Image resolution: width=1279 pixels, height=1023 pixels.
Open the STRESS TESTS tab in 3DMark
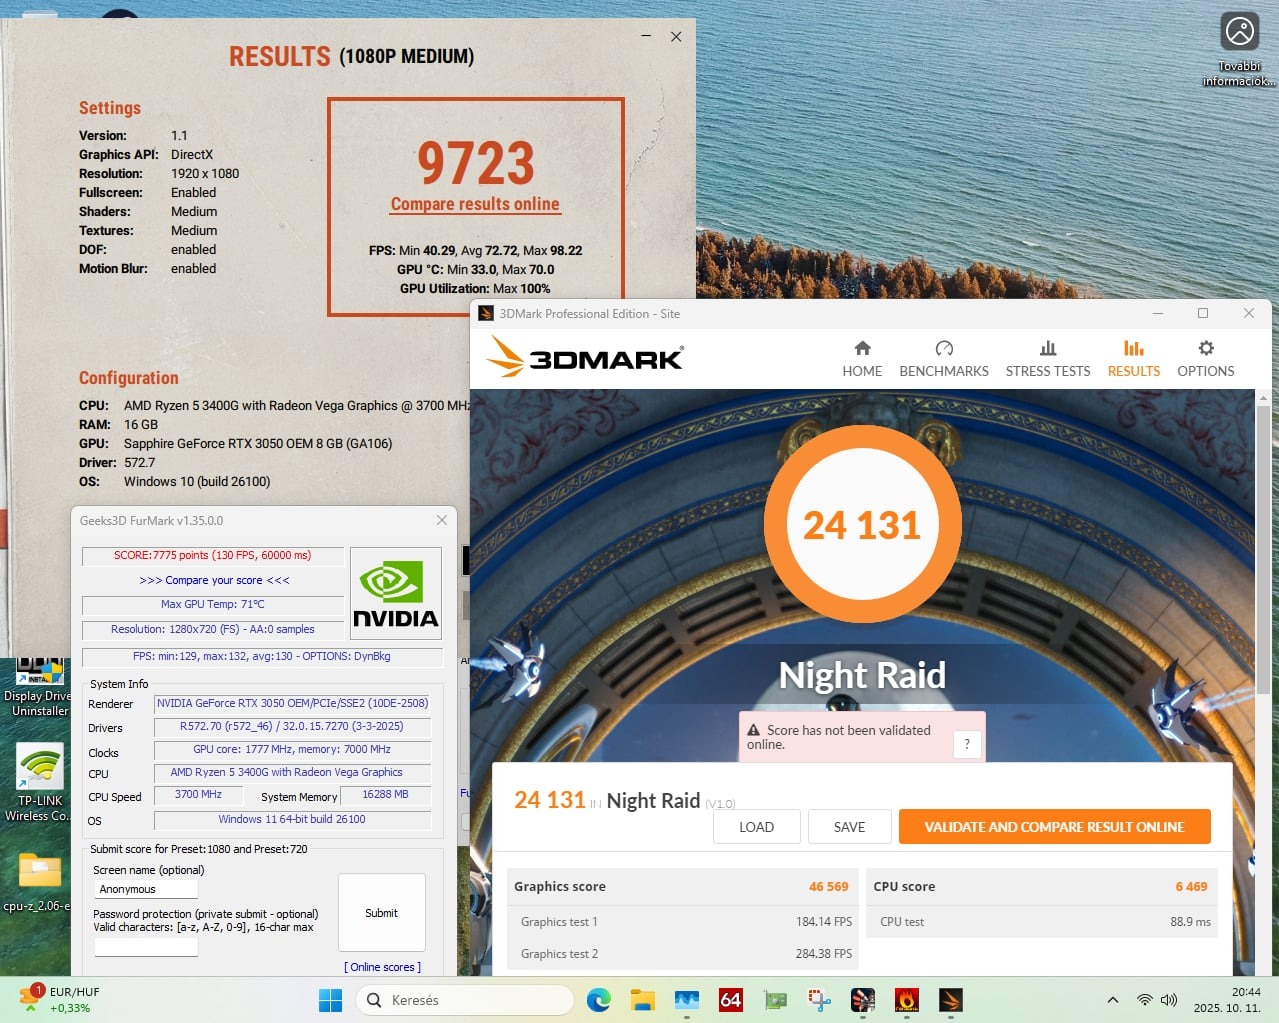[1048, 359]
